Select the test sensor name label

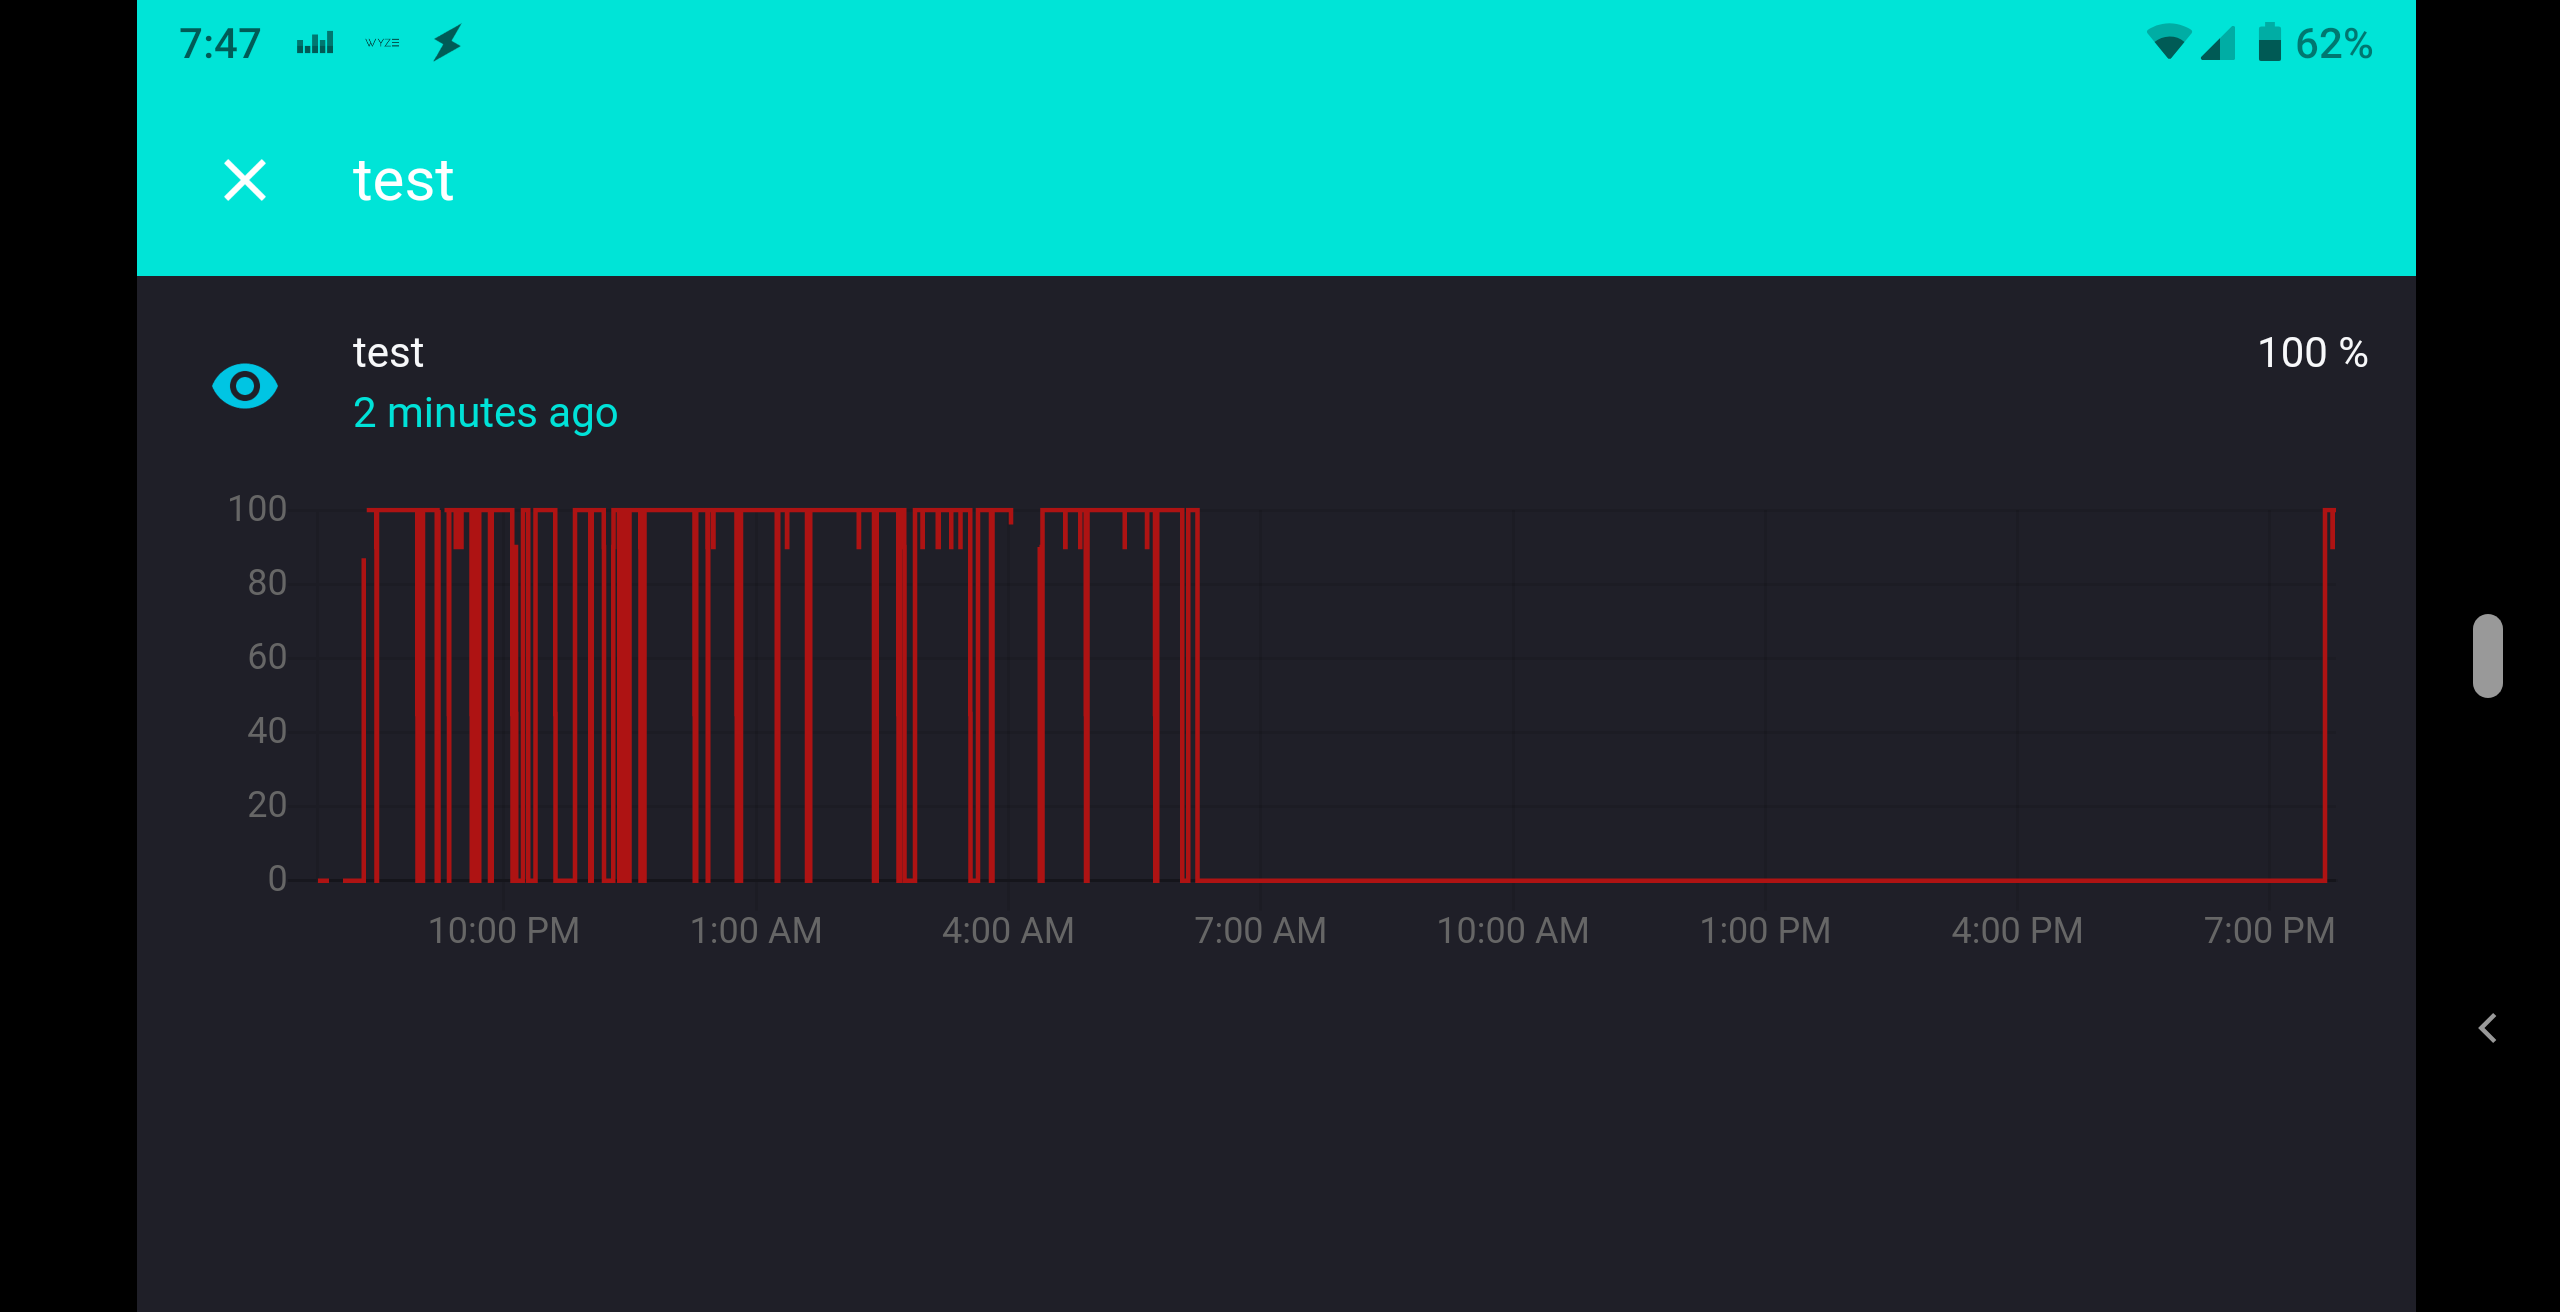tap(388, 351)
